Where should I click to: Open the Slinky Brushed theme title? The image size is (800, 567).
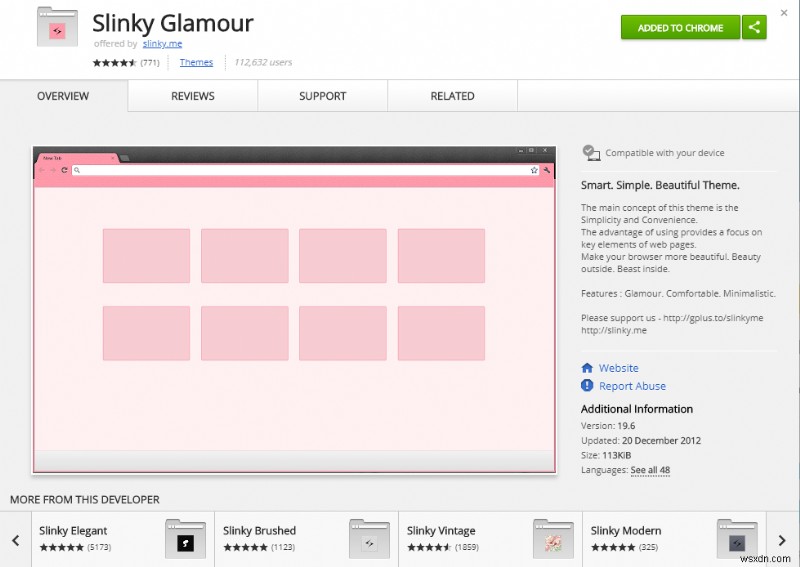(259, 531)
